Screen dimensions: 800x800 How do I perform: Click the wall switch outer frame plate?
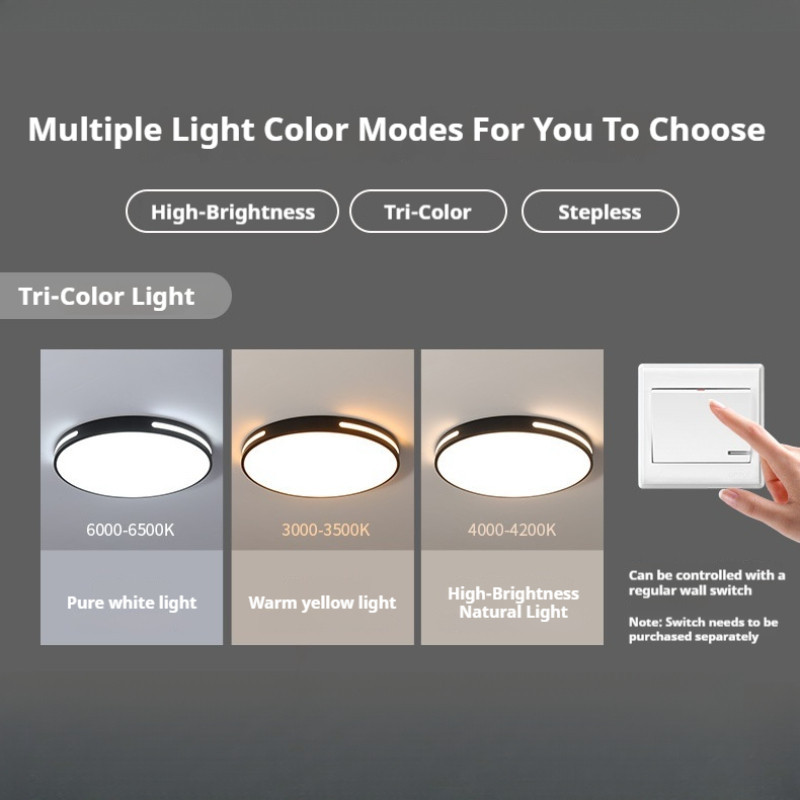[701, 426]
